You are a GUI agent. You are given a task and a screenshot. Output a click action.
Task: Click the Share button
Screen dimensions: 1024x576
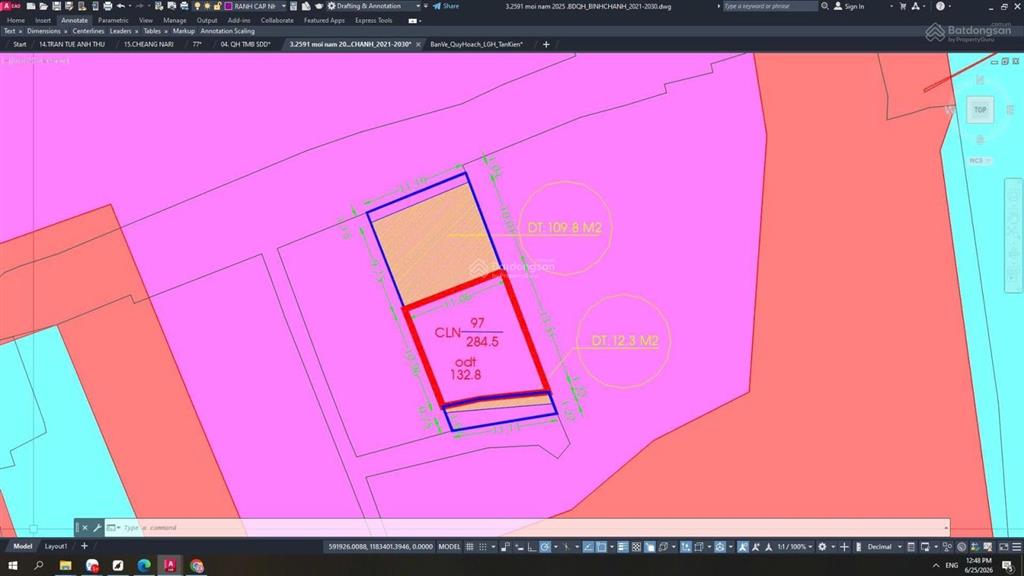click(x=445, y=6)
